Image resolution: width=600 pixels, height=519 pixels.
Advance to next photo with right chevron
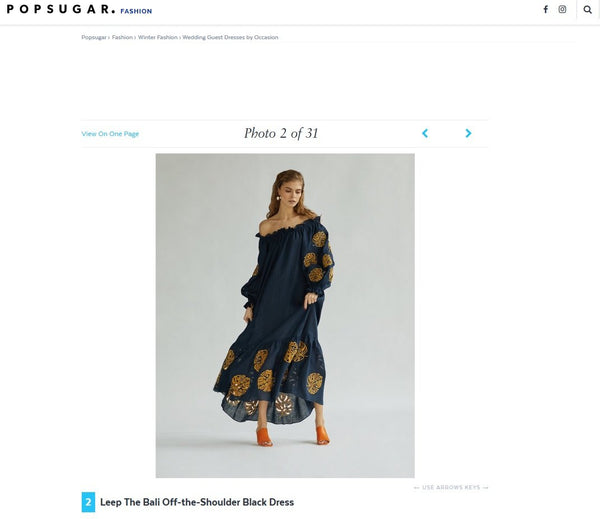[x=468, y=133]
